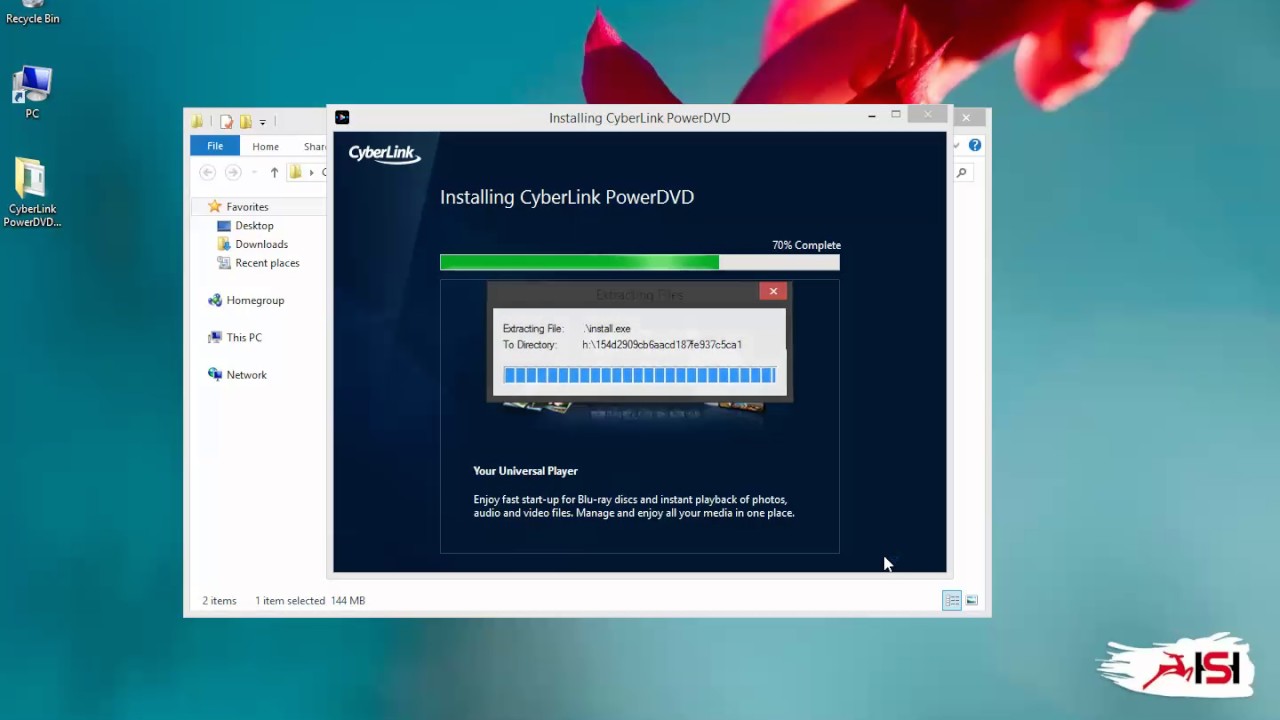The height and width of the screenshot is (720, 1280).
Task: Switch Explorer to large icons view
Action: point(972,600)
